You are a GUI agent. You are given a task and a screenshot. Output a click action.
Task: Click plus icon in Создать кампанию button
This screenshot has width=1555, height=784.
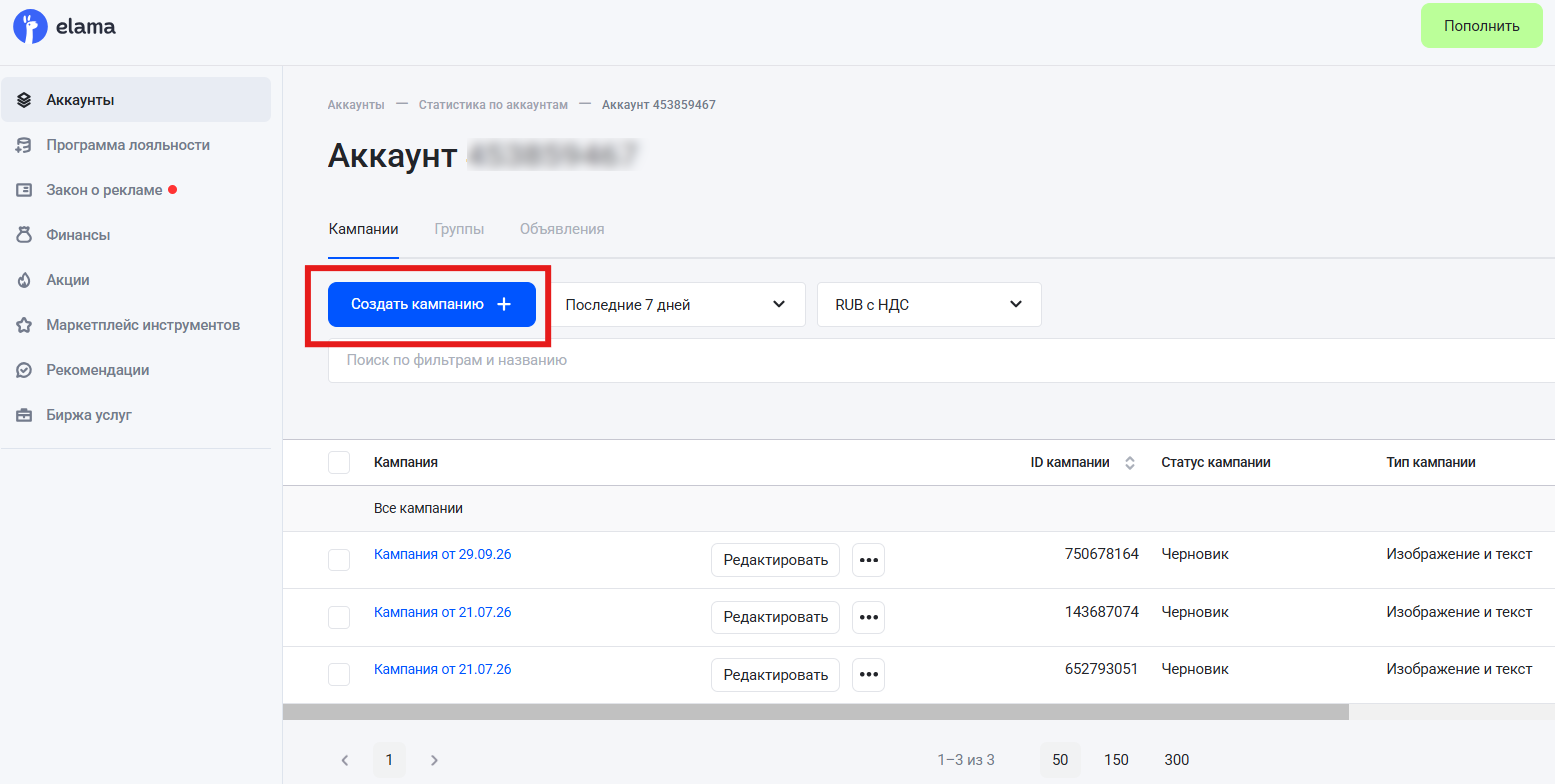pyautogui.click(x=504, y=304)
